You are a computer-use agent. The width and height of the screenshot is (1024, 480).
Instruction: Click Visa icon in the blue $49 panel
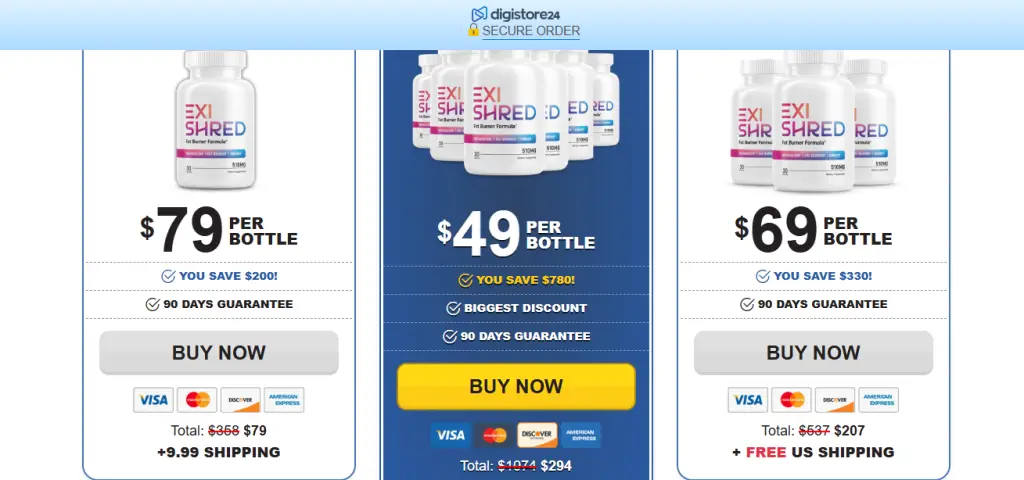click(450, 435)
